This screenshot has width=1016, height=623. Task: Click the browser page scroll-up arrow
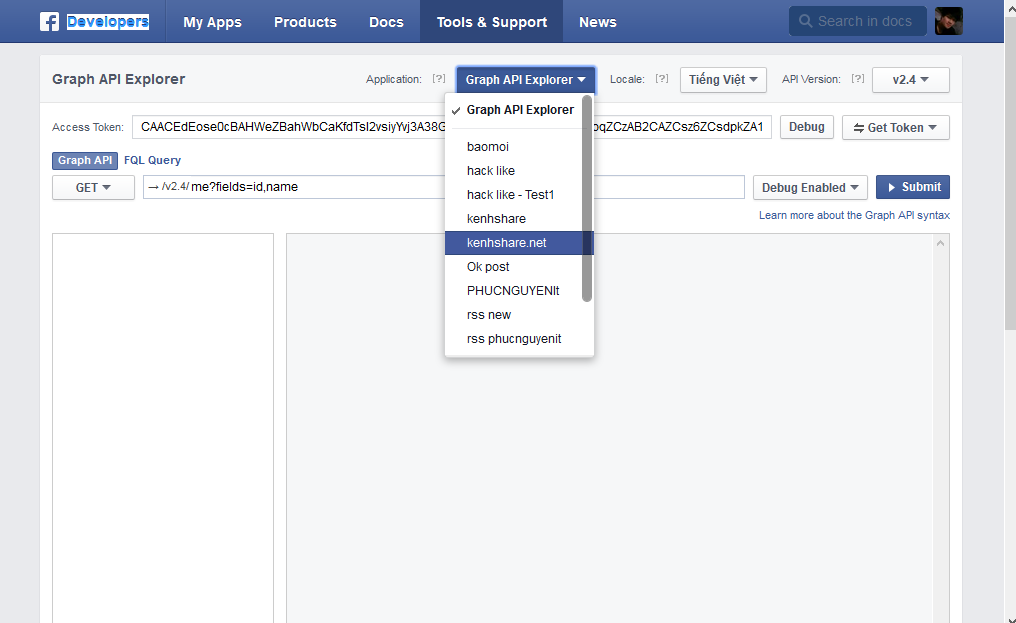(x=1010, y=8)
